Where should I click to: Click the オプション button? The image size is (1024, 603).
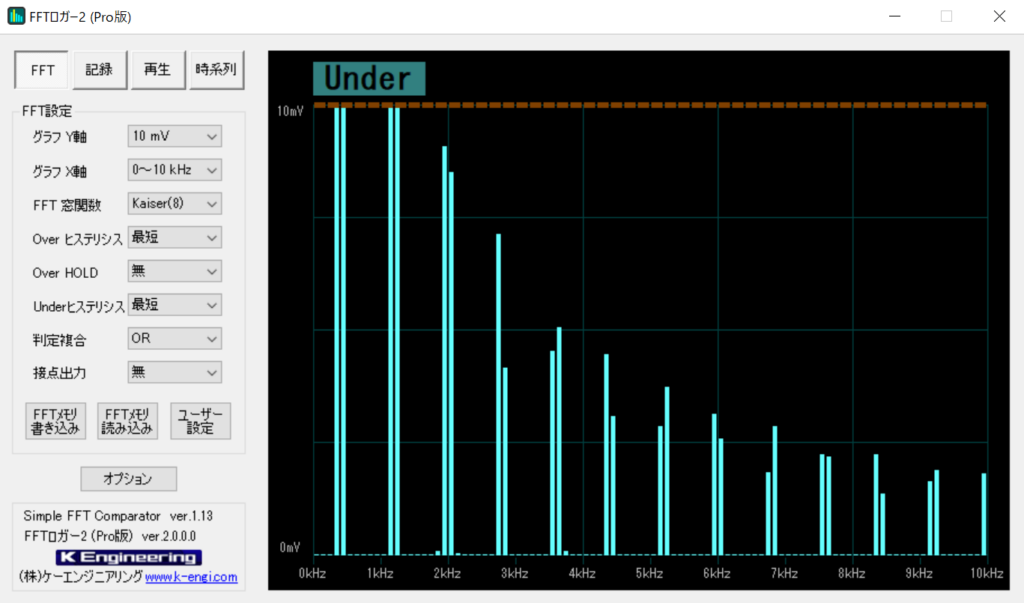[x=128, y=479]
